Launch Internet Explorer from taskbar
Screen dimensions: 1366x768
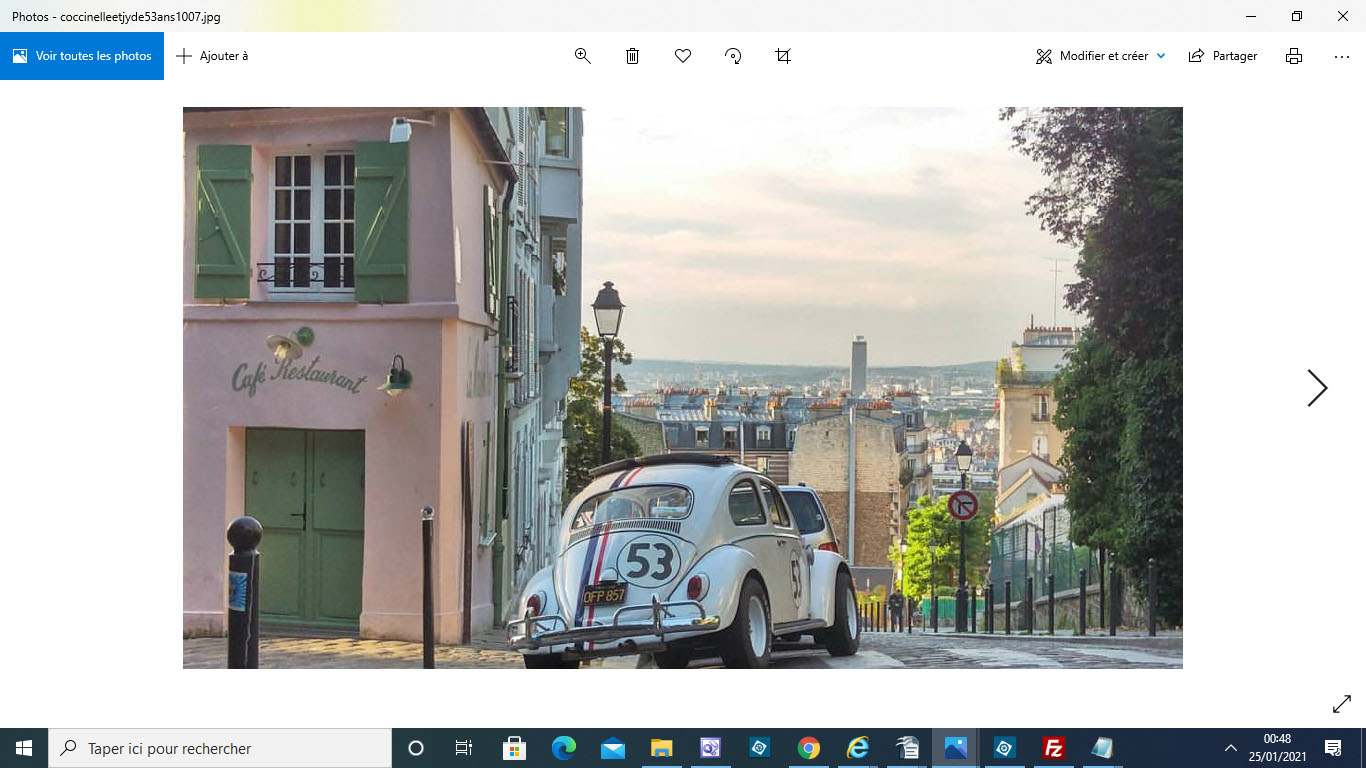(858, 748)
